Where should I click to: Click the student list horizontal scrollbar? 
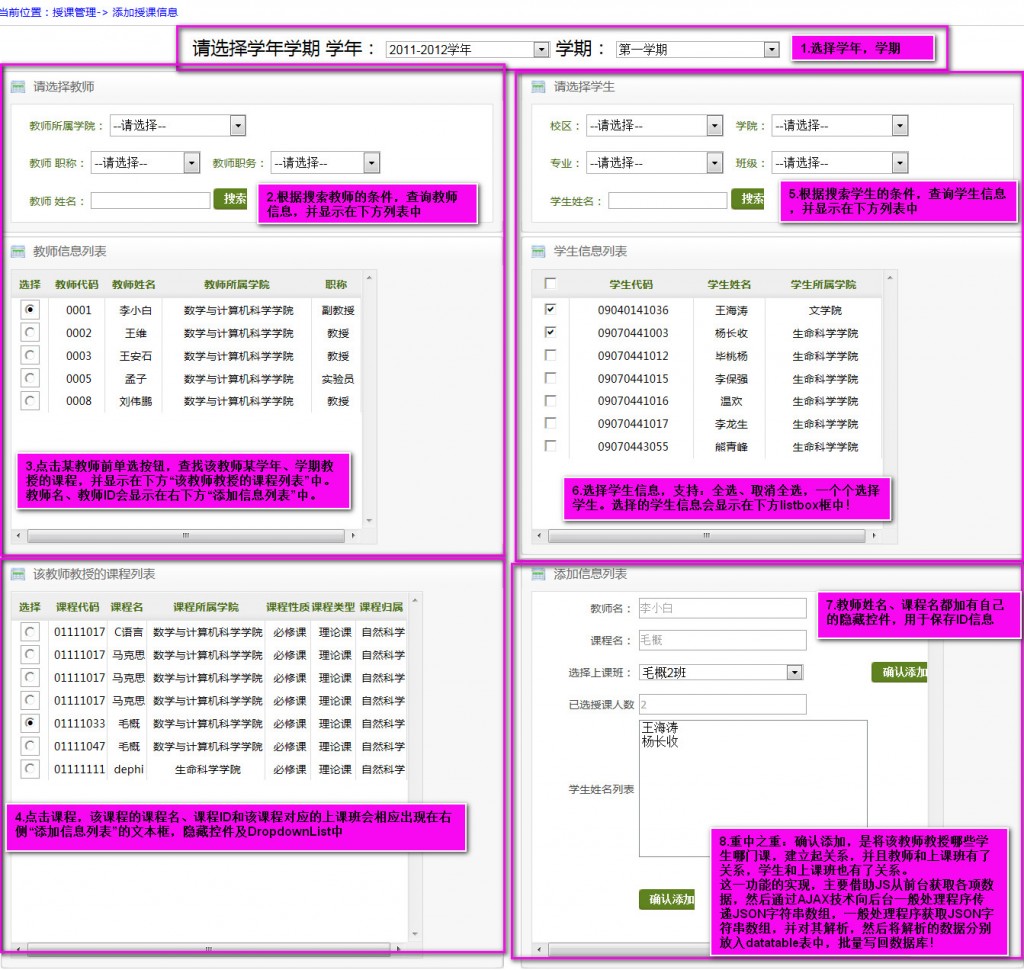tap(707, 536)
